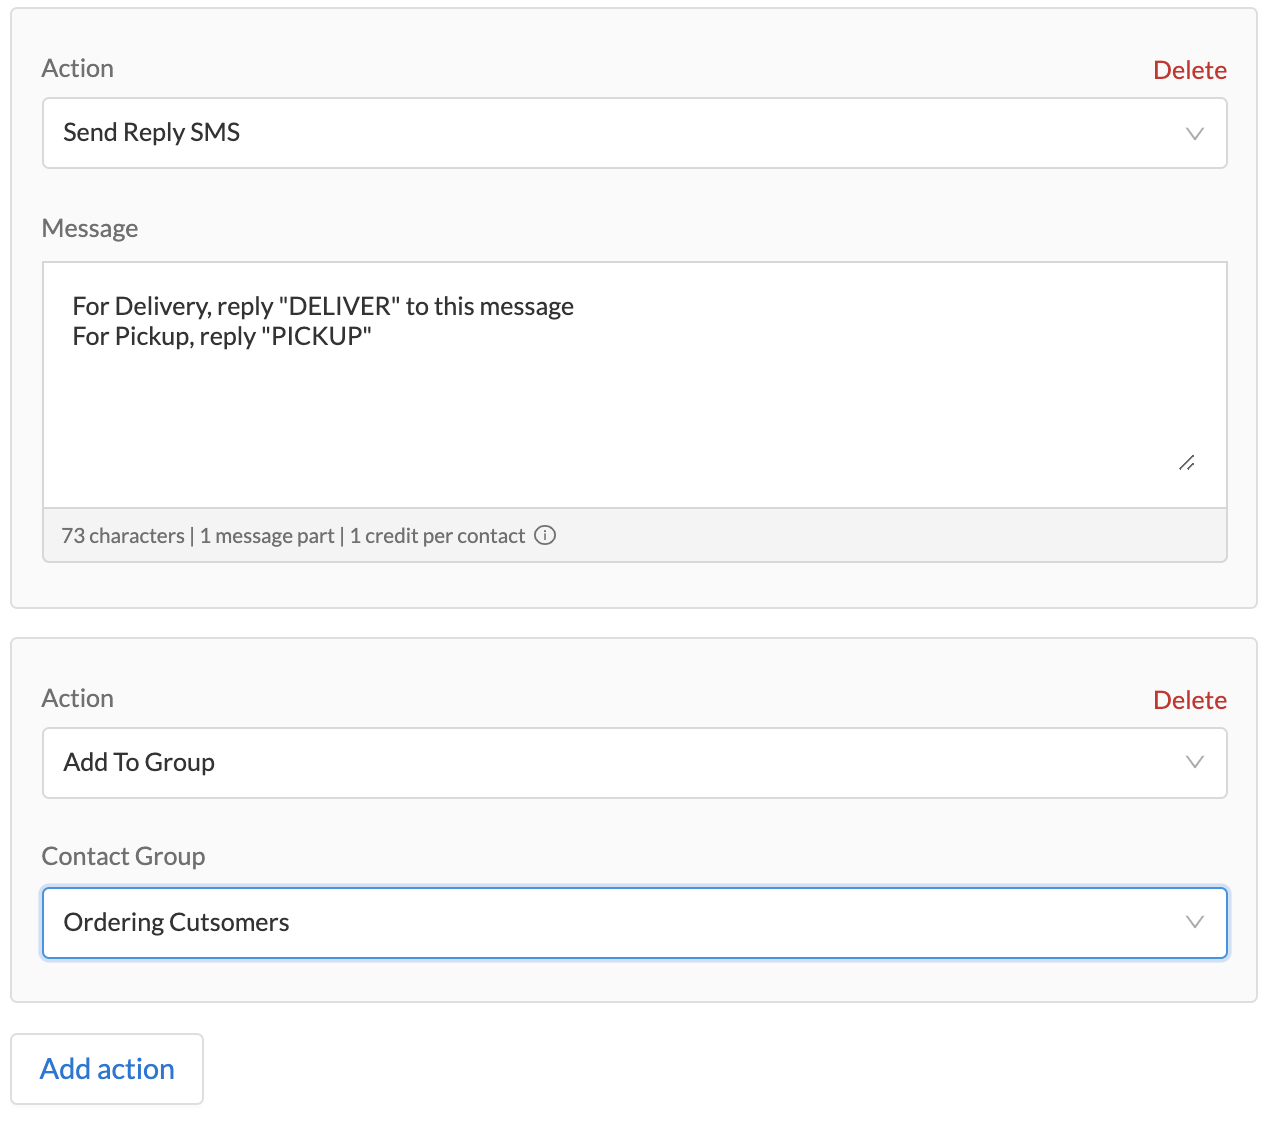Click the Add To Group dropdown arrow
Screen dimensions: 1274x1124
coord(1195,762)
